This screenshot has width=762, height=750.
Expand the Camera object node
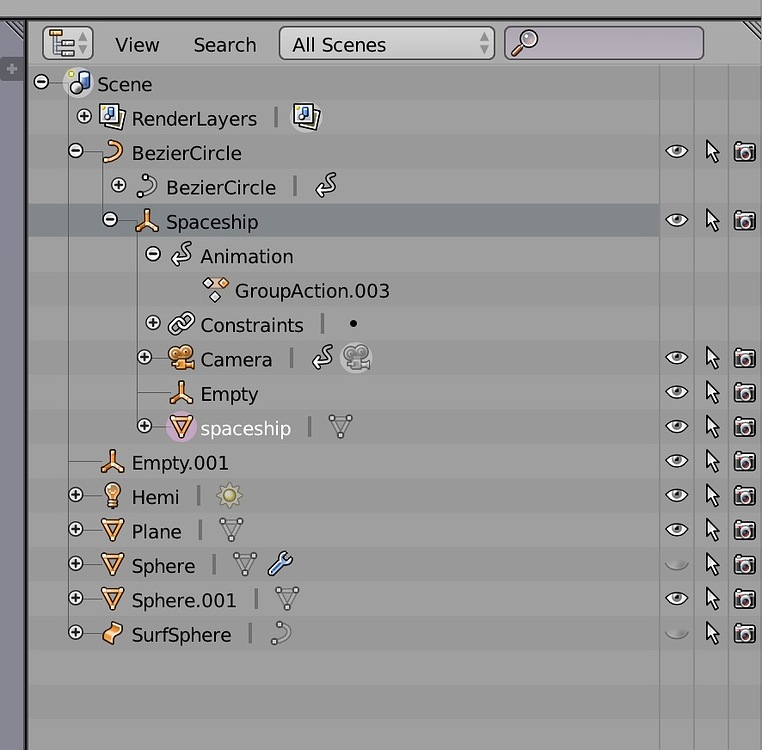(144, 357)
